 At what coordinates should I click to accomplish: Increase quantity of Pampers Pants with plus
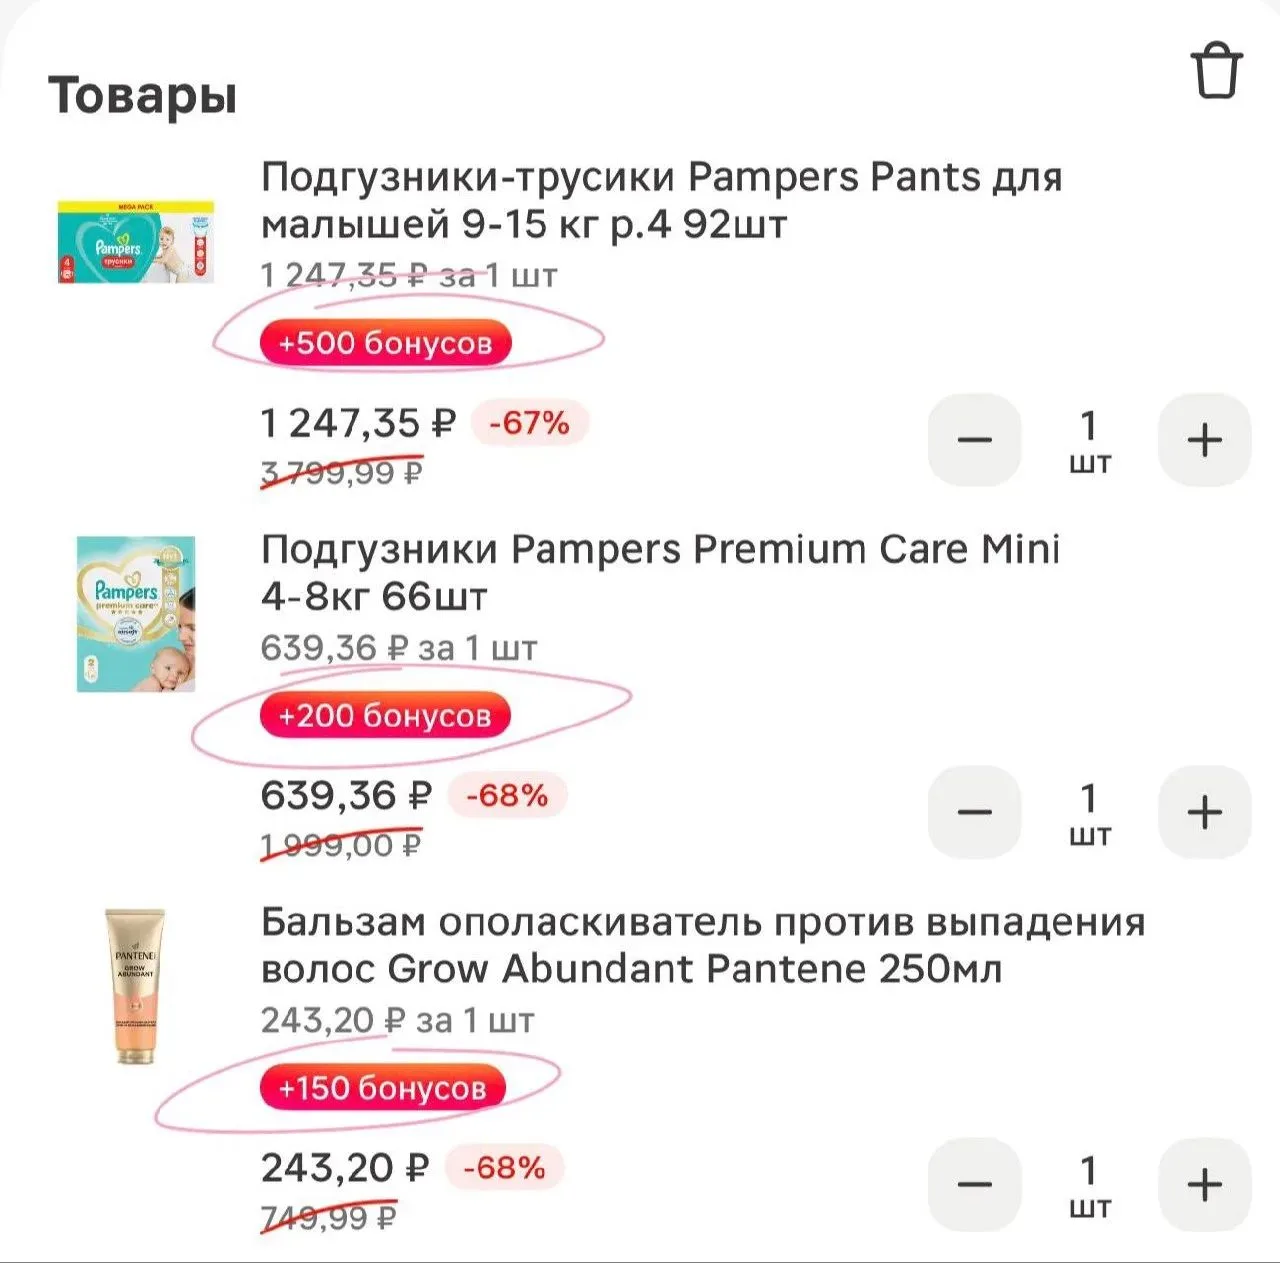coord(1204,440)
